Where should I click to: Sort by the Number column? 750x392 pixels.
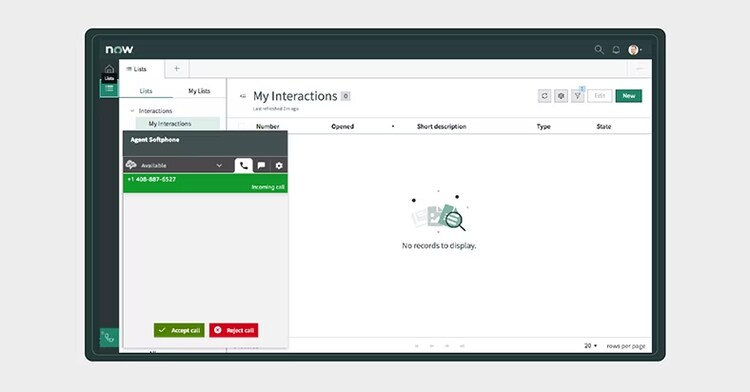click(x=267, y=127)
